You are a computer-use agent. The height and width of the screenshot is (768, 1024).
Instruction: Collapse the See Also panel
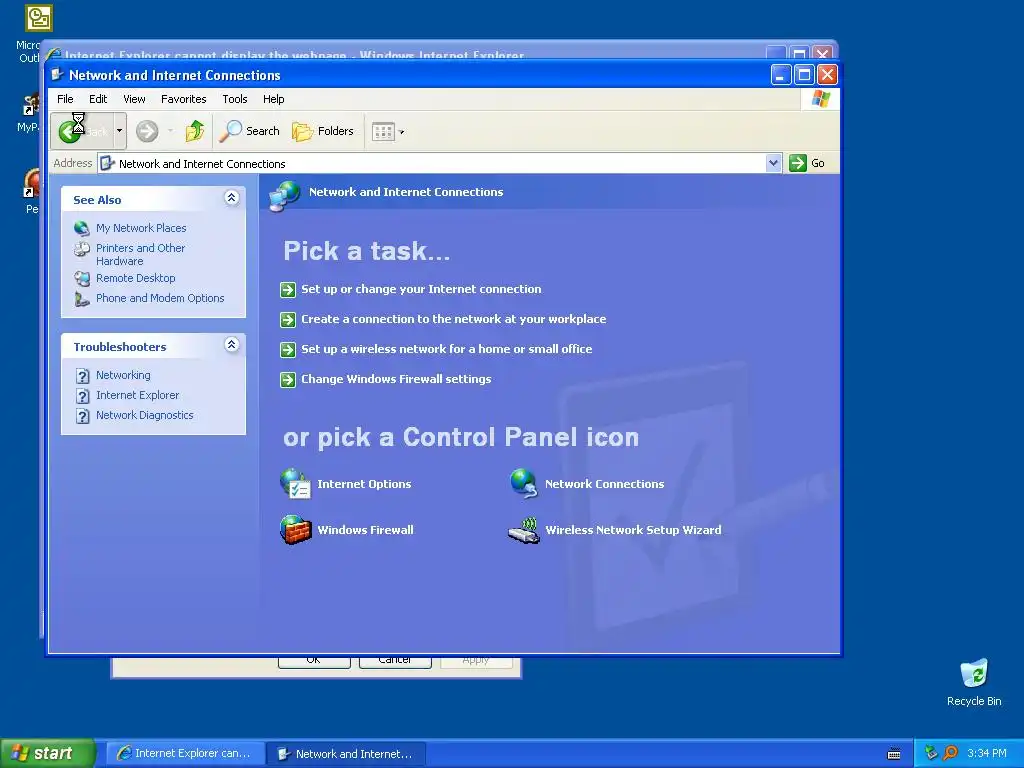[231, 198]
